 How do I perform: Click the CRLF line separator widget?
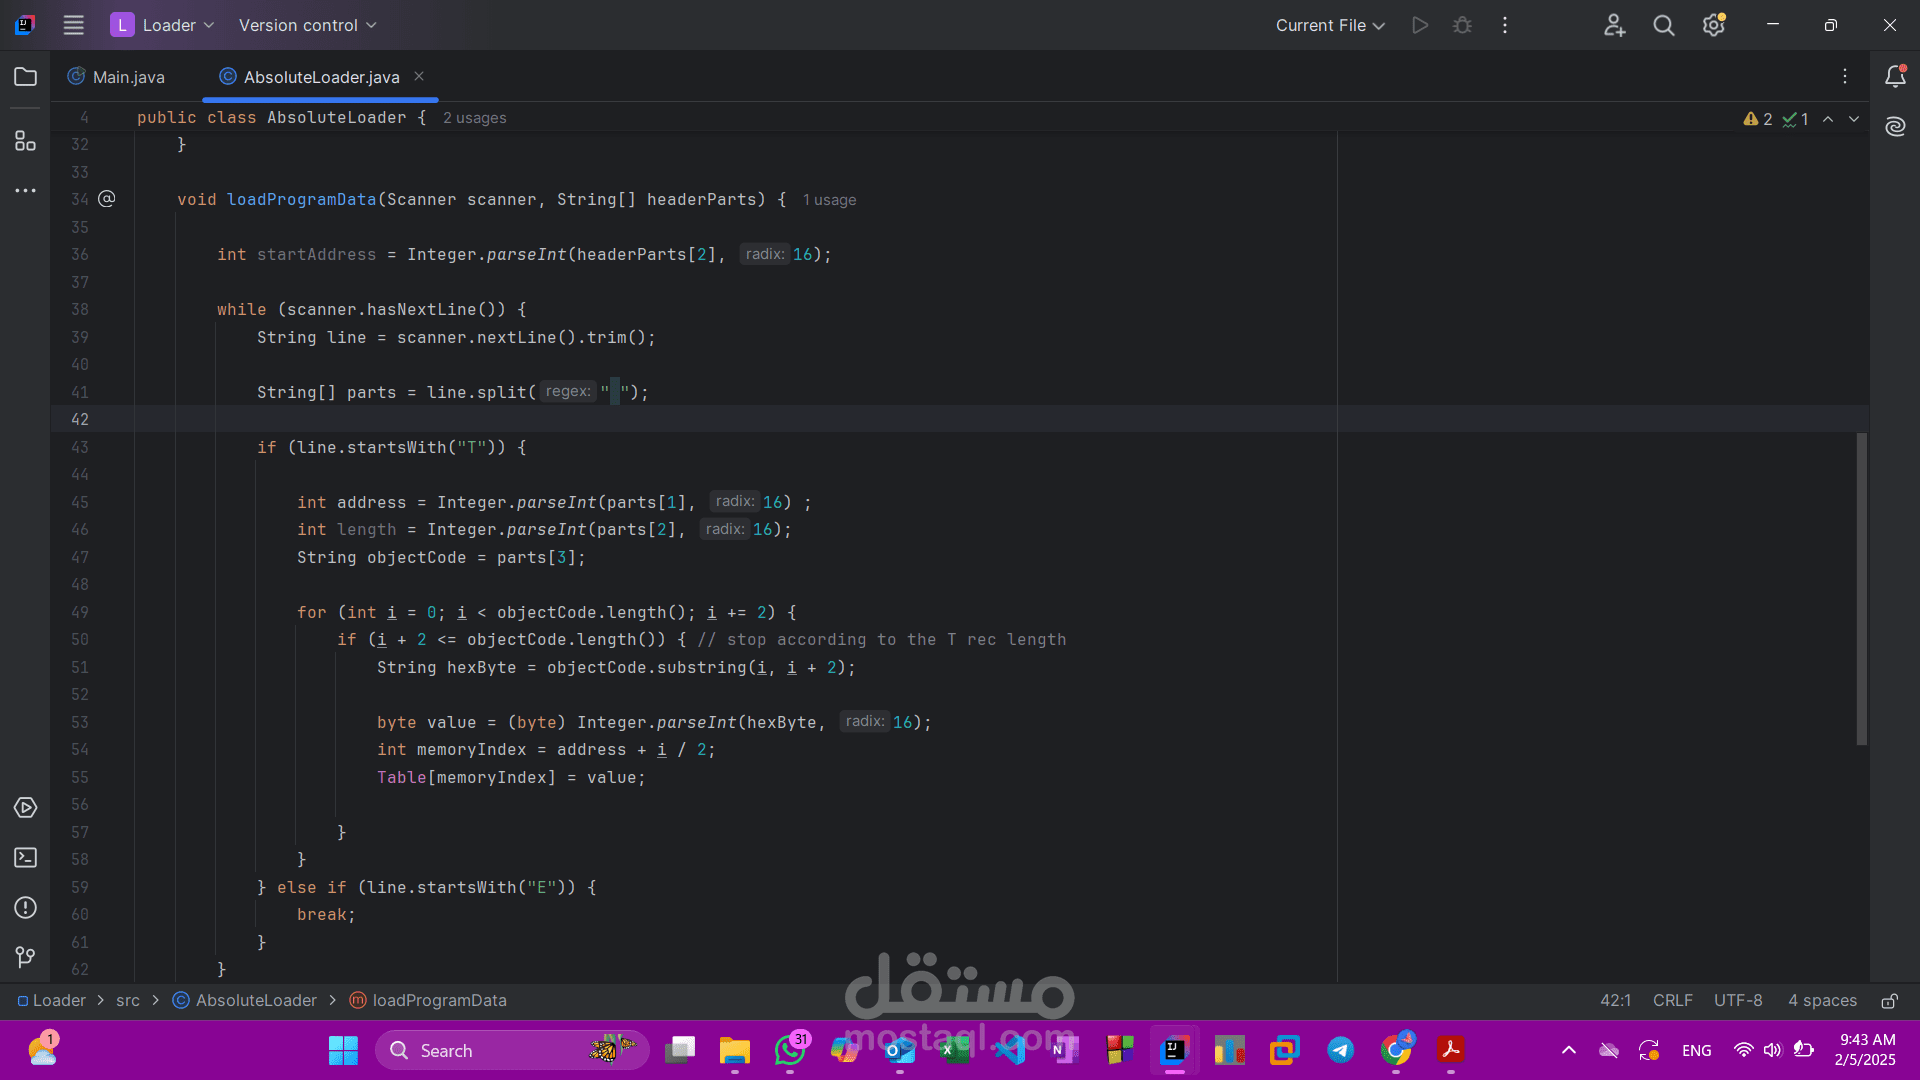(x=1672, y=1001)
